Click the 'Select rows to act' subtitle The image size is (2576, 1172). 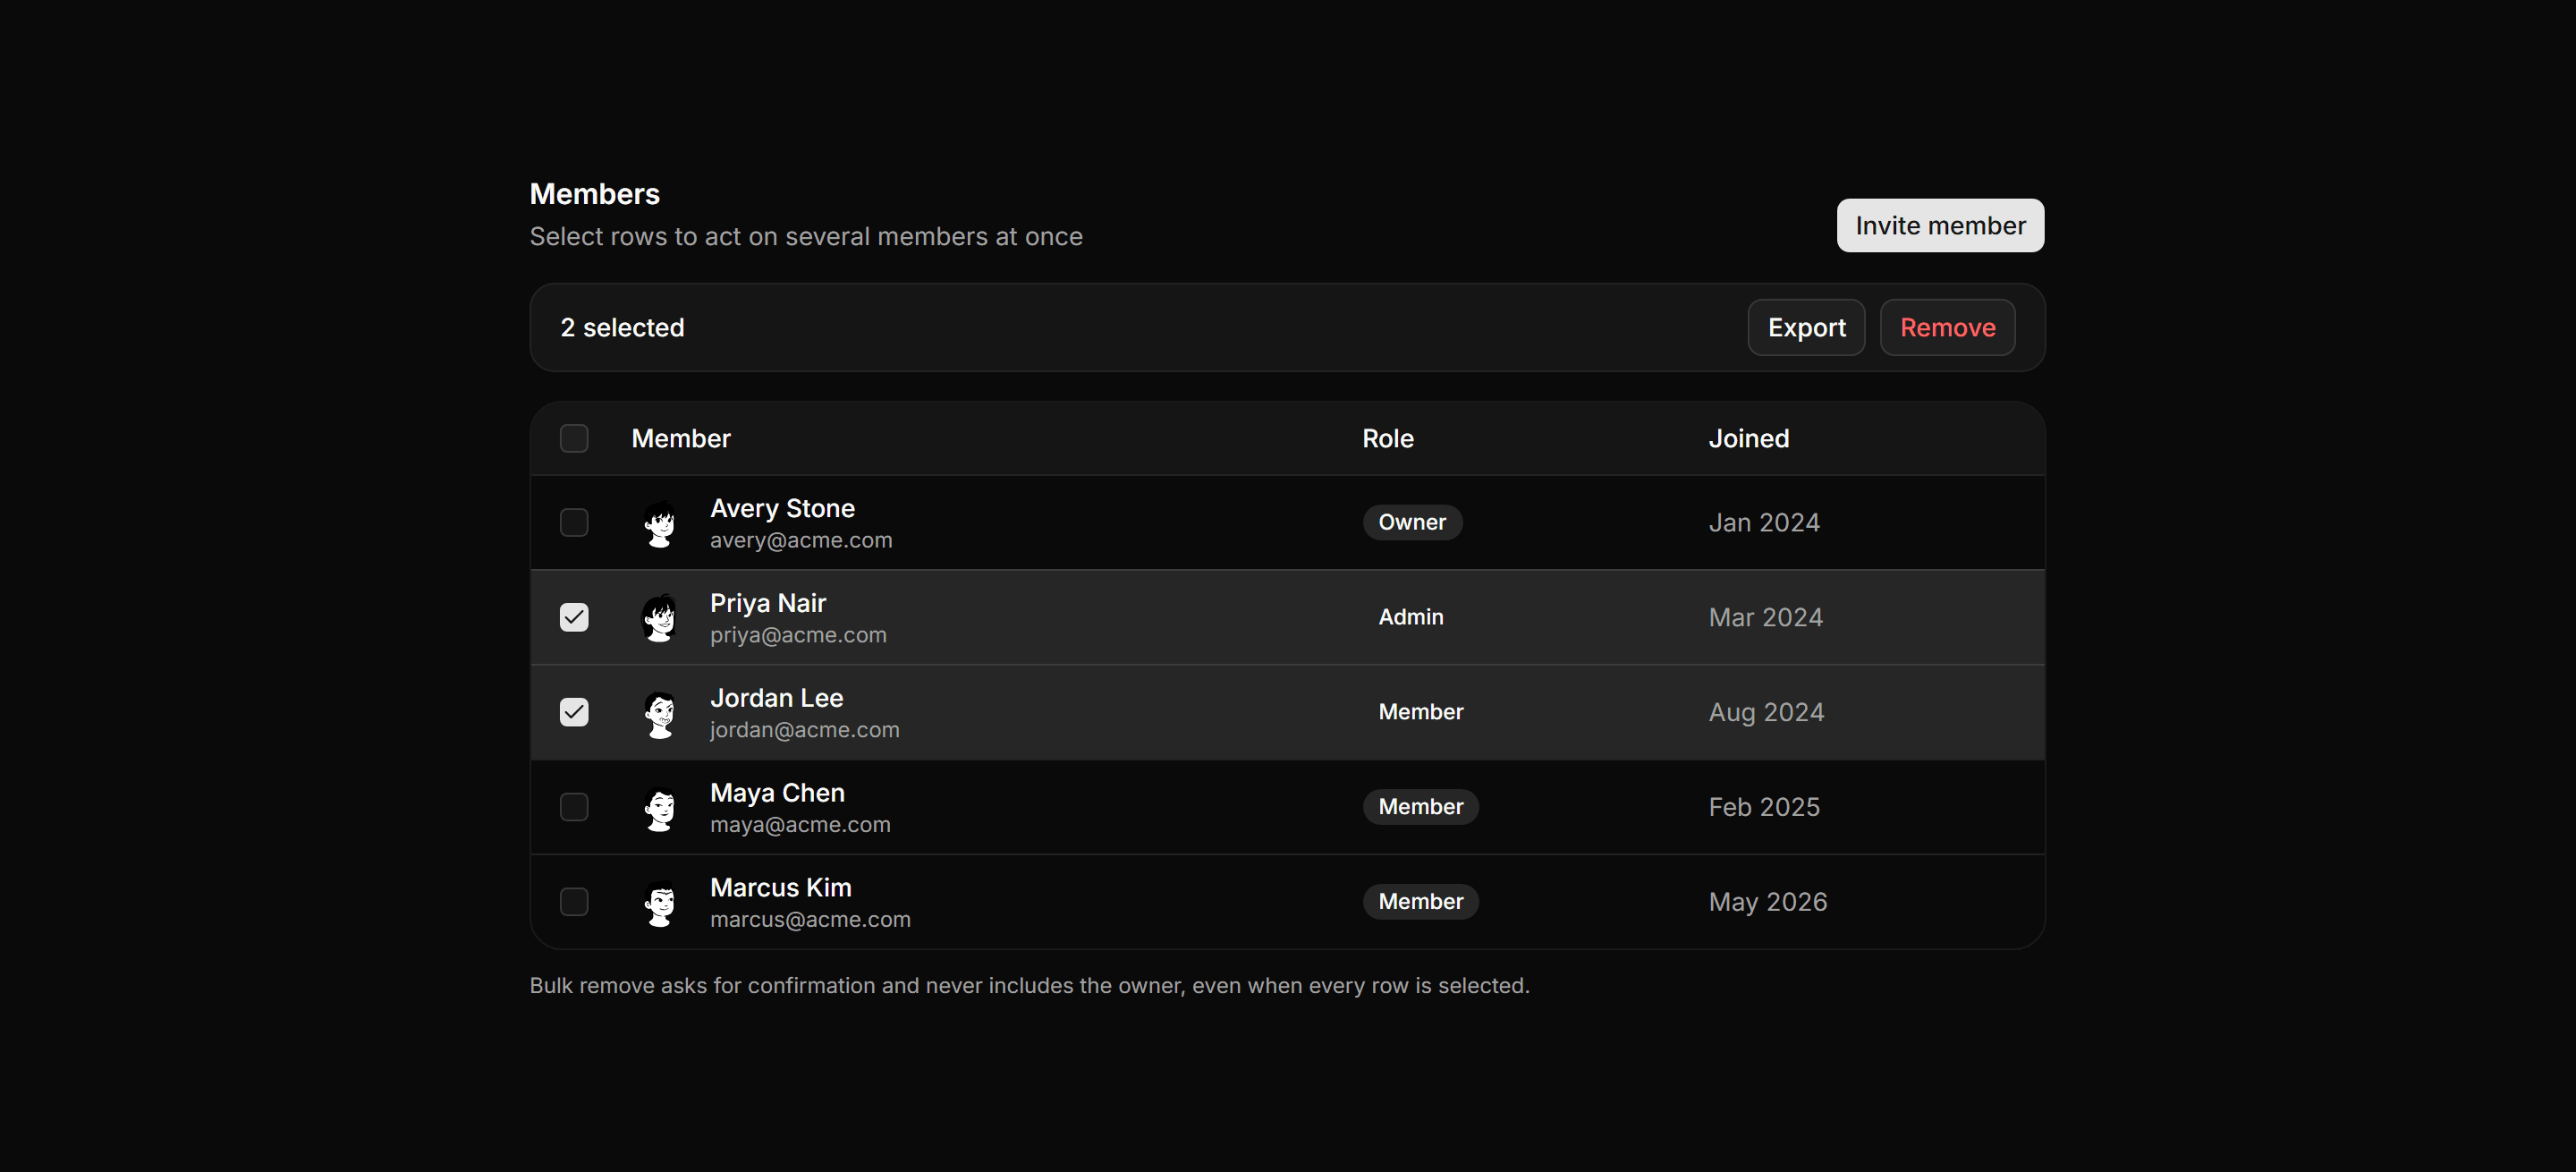pyautogui.click(x=806, y=237)
